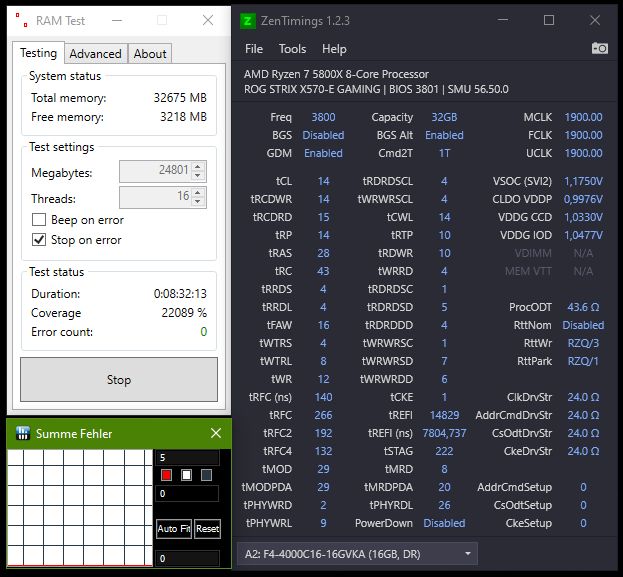Click the Summe Fehler graph window icon
Screen dimensions: 623x577
(x=23, y=433)
